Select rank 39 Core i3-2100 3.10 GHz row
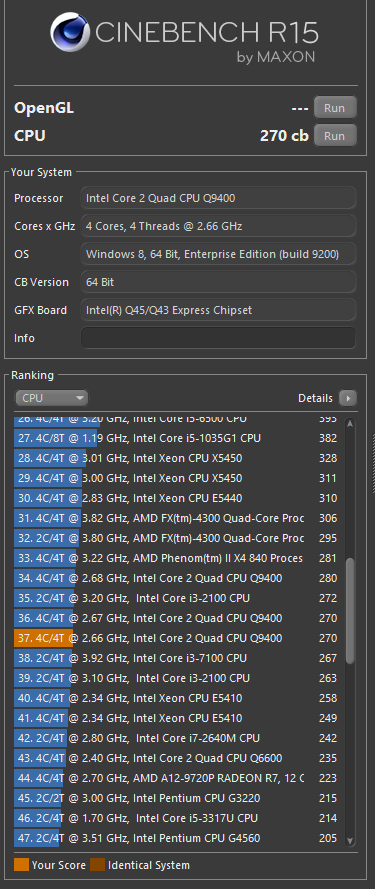The image size is (375, 889). [x=178, y=678]
